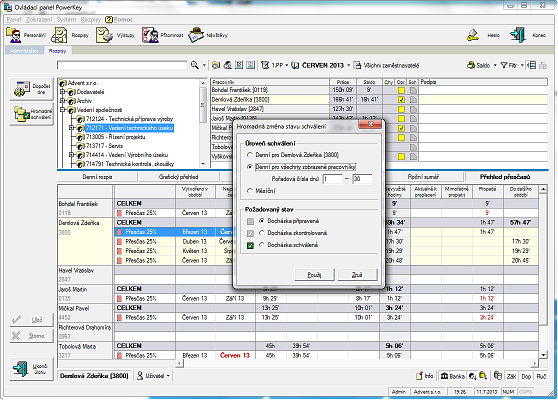Select Denní pro všechny zobrazené pracovníky radio
Screen dimensions: 558x400
[x=250, y=167]
